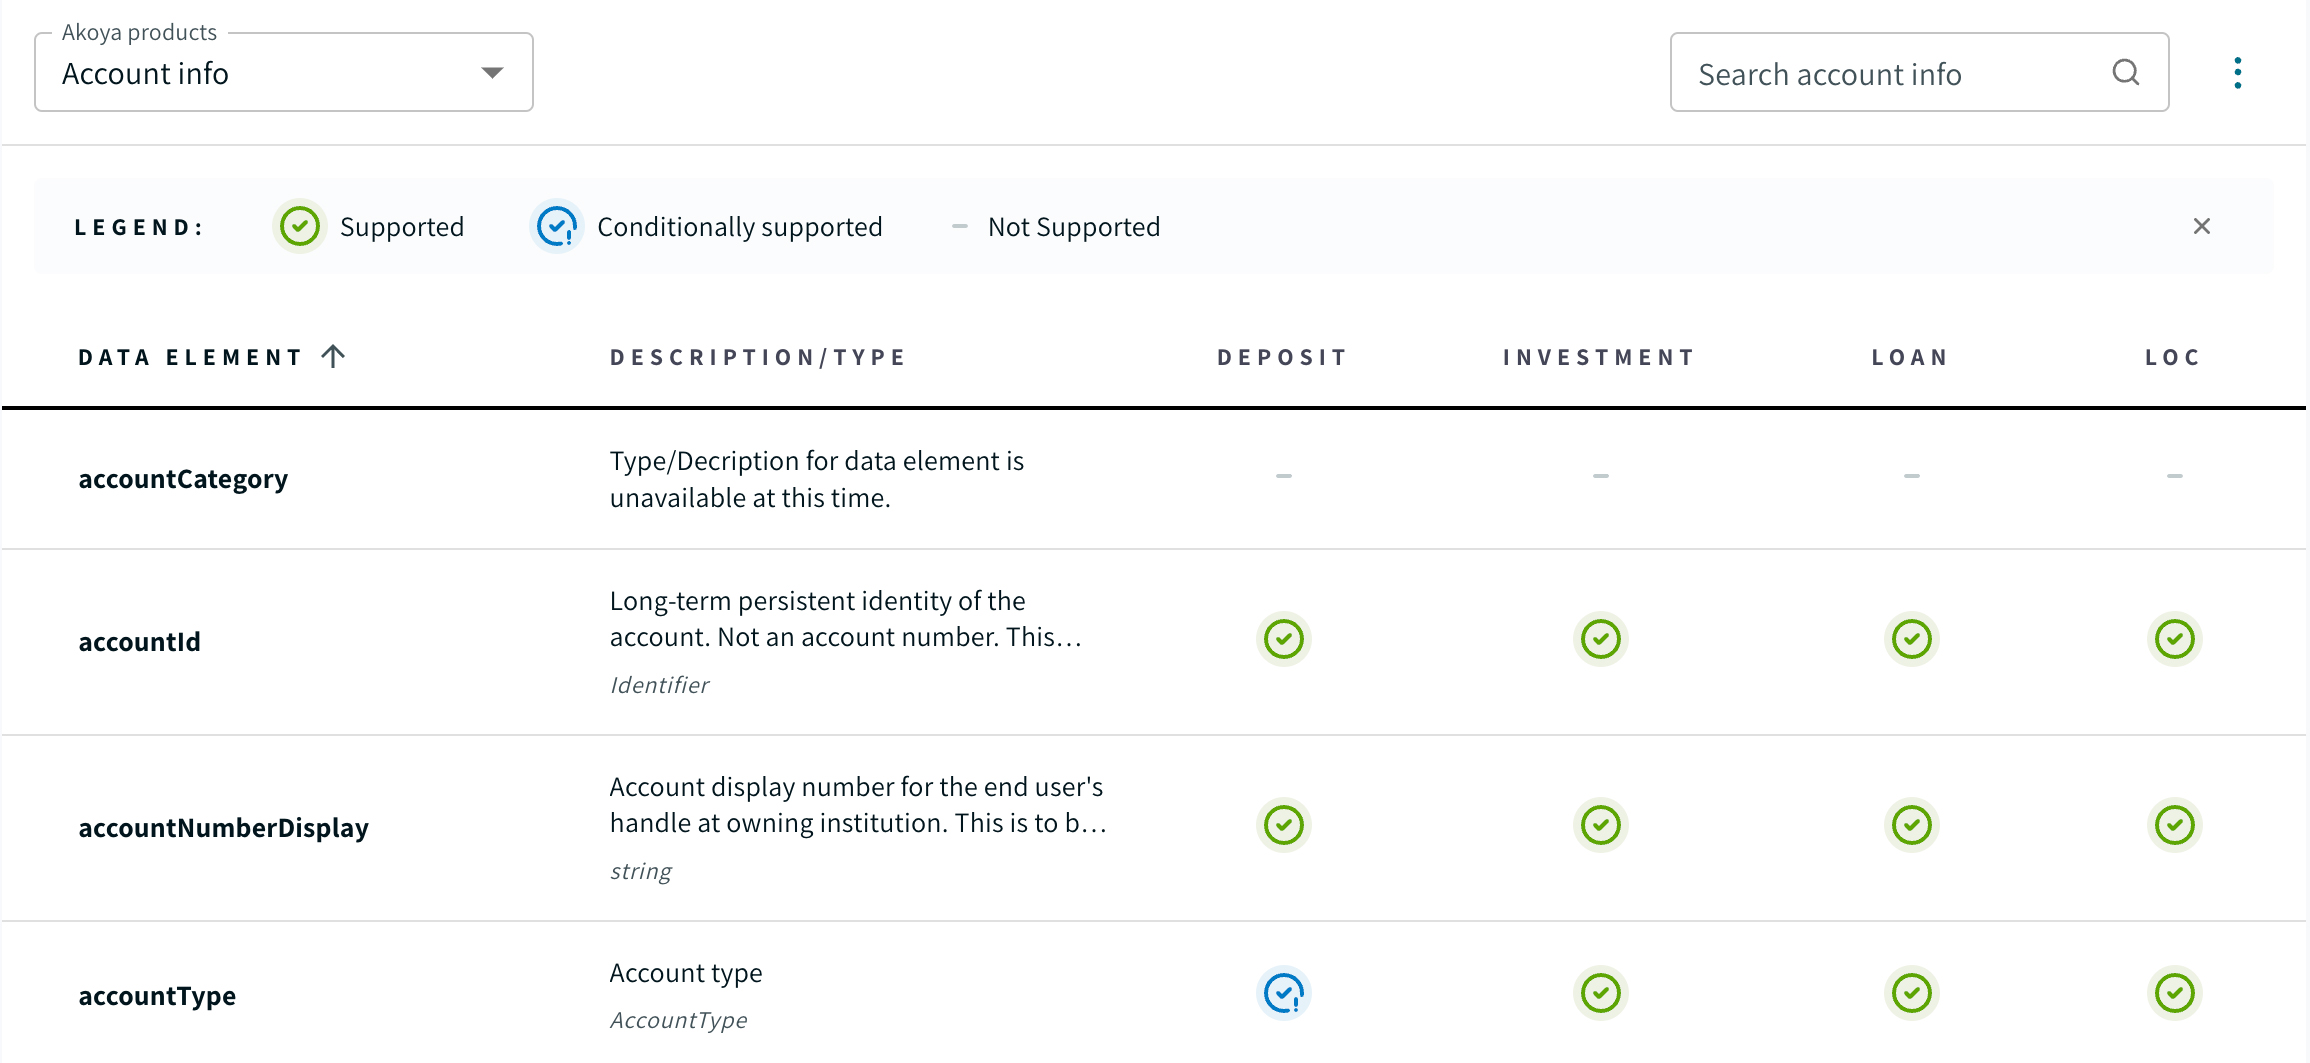Viewport: 2310px width, 1063px height.
Task: Click the supported icon for accountNumberDisplay under LOC
Action: click(x=2174, y=825)
